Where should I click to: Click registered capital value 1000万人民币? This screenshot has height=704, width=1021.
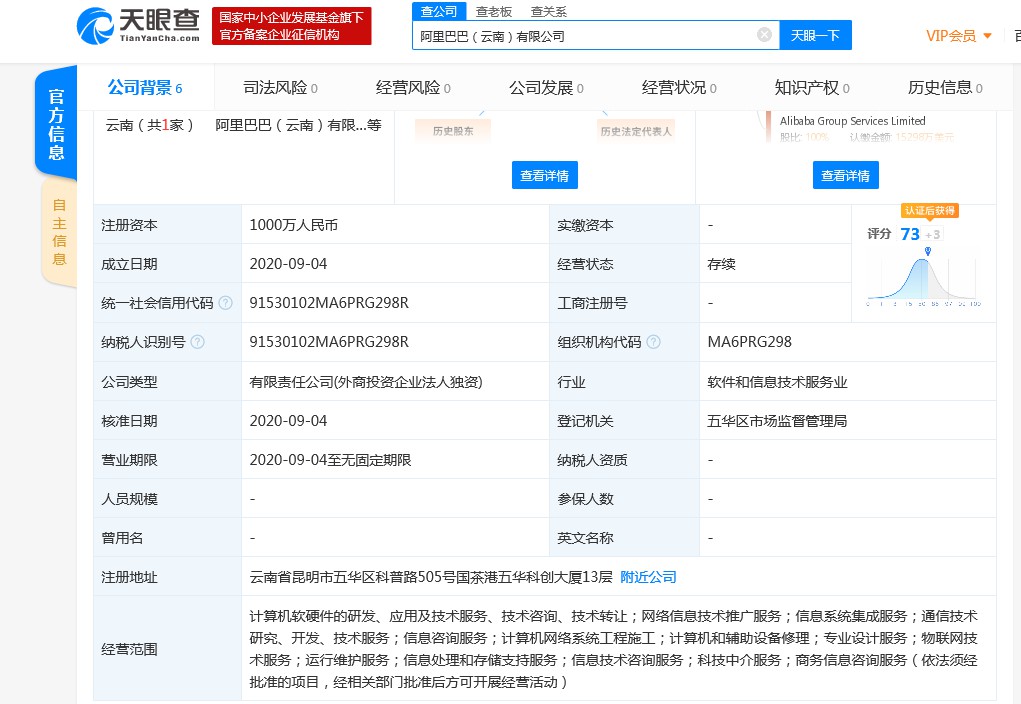(294, 225)
